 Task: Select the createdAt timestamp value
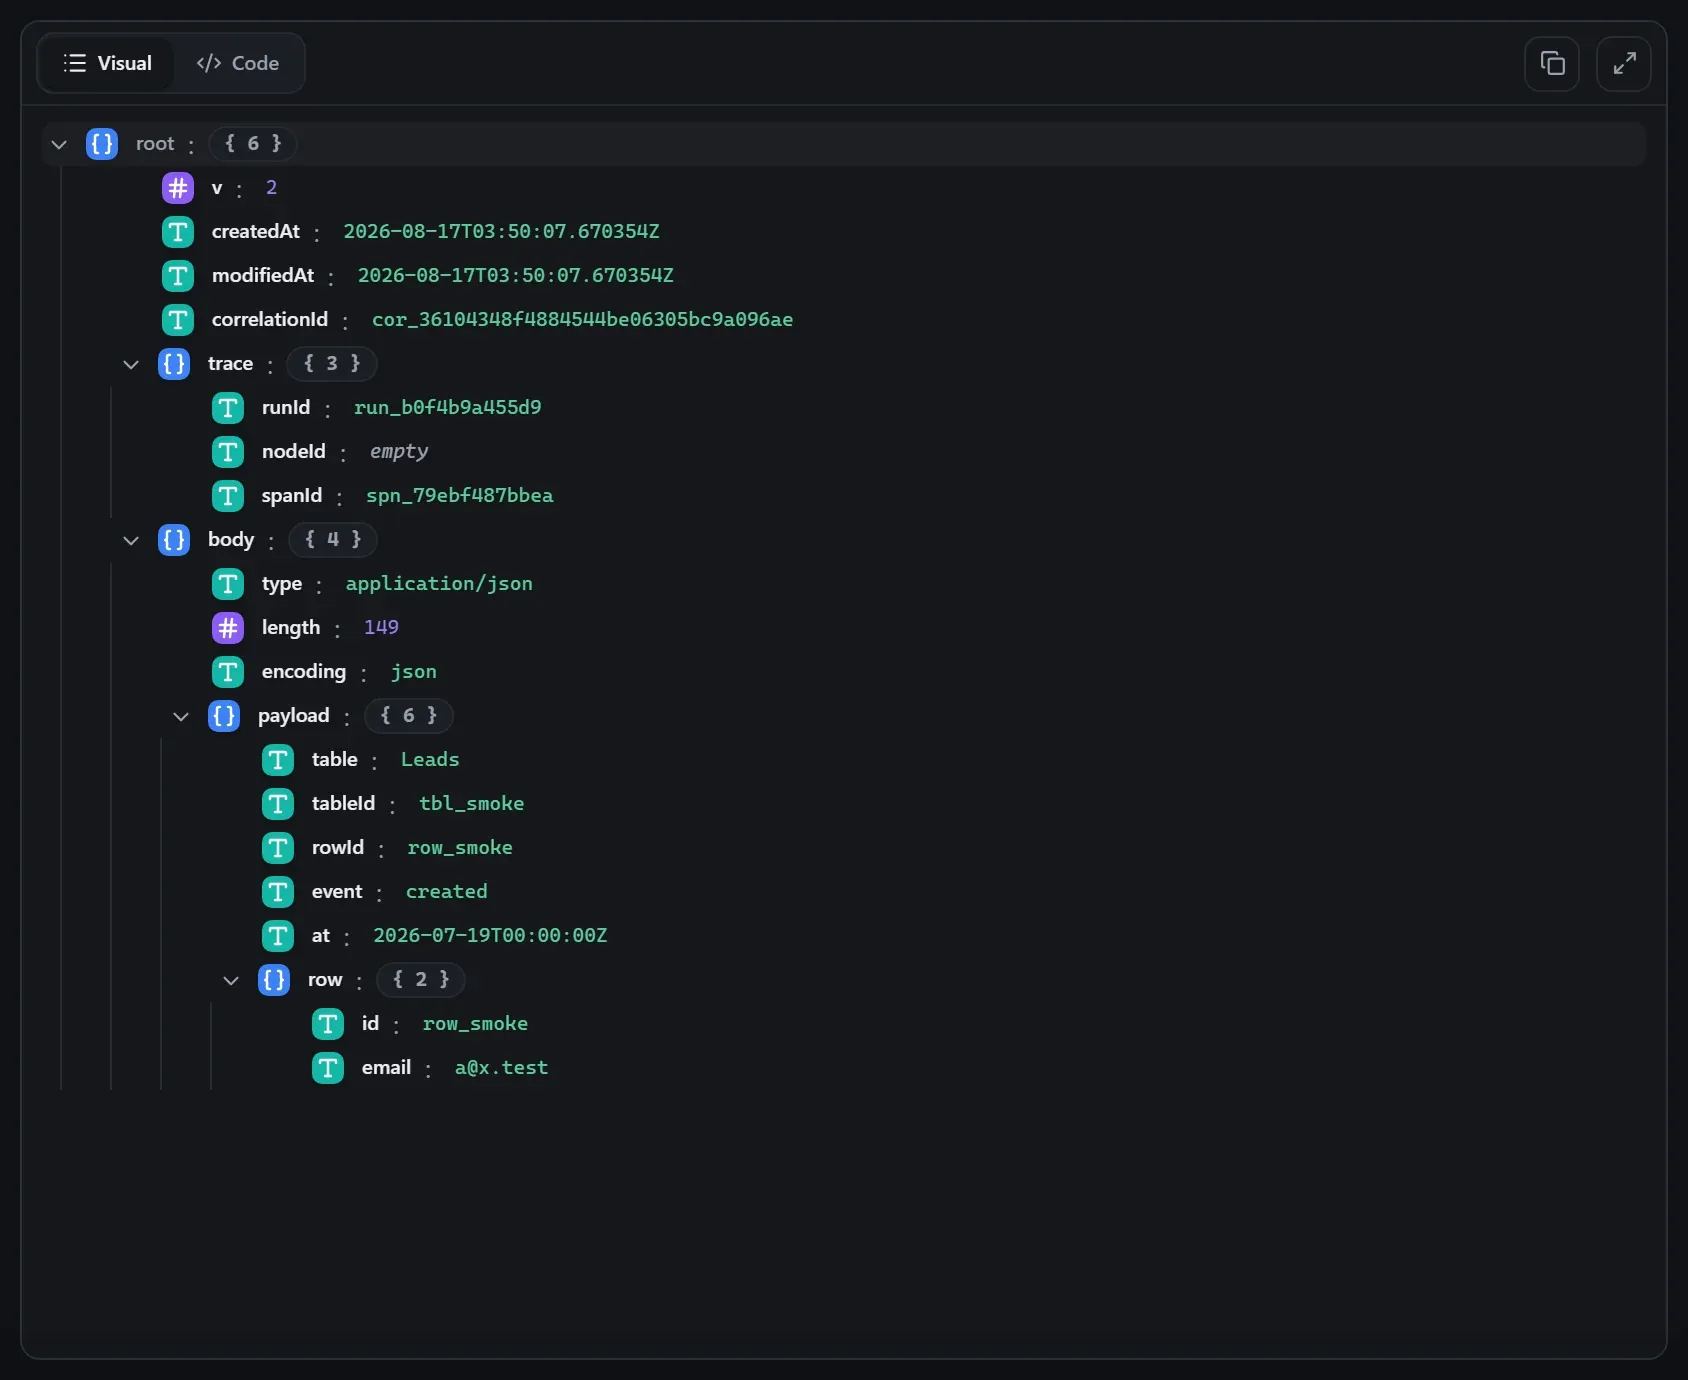click(501, 232)
